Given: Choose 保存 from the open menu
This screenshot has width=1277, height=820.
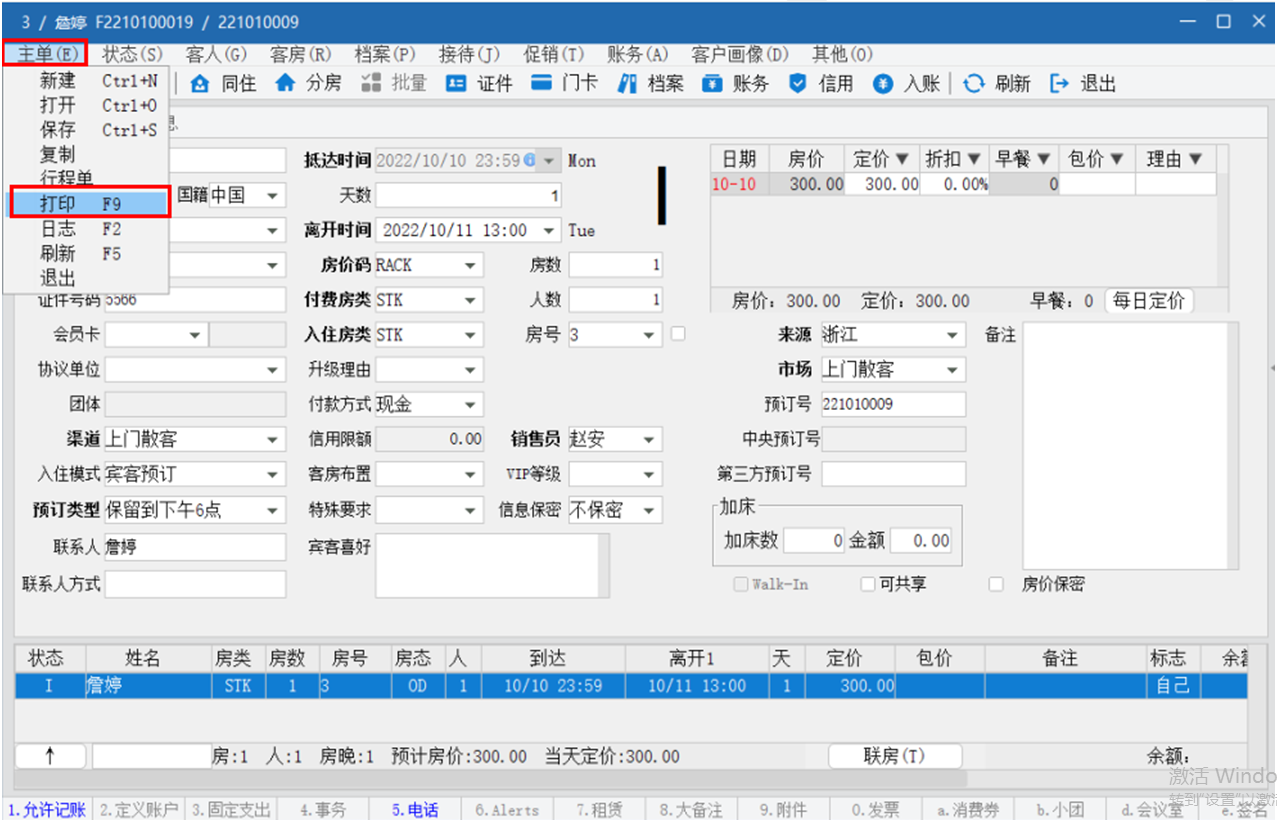Looking at the screenshot, I should pos(89,130).
